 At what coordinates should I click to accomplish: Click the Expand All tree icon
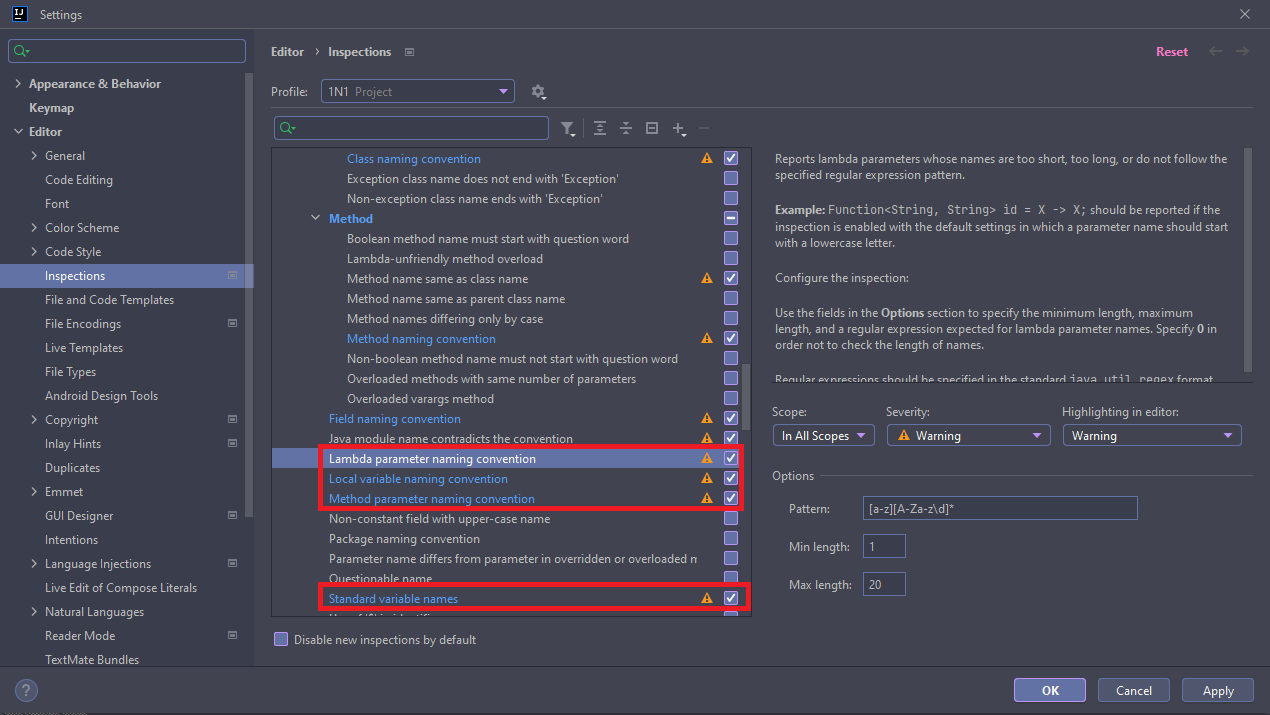pos(600,128)
